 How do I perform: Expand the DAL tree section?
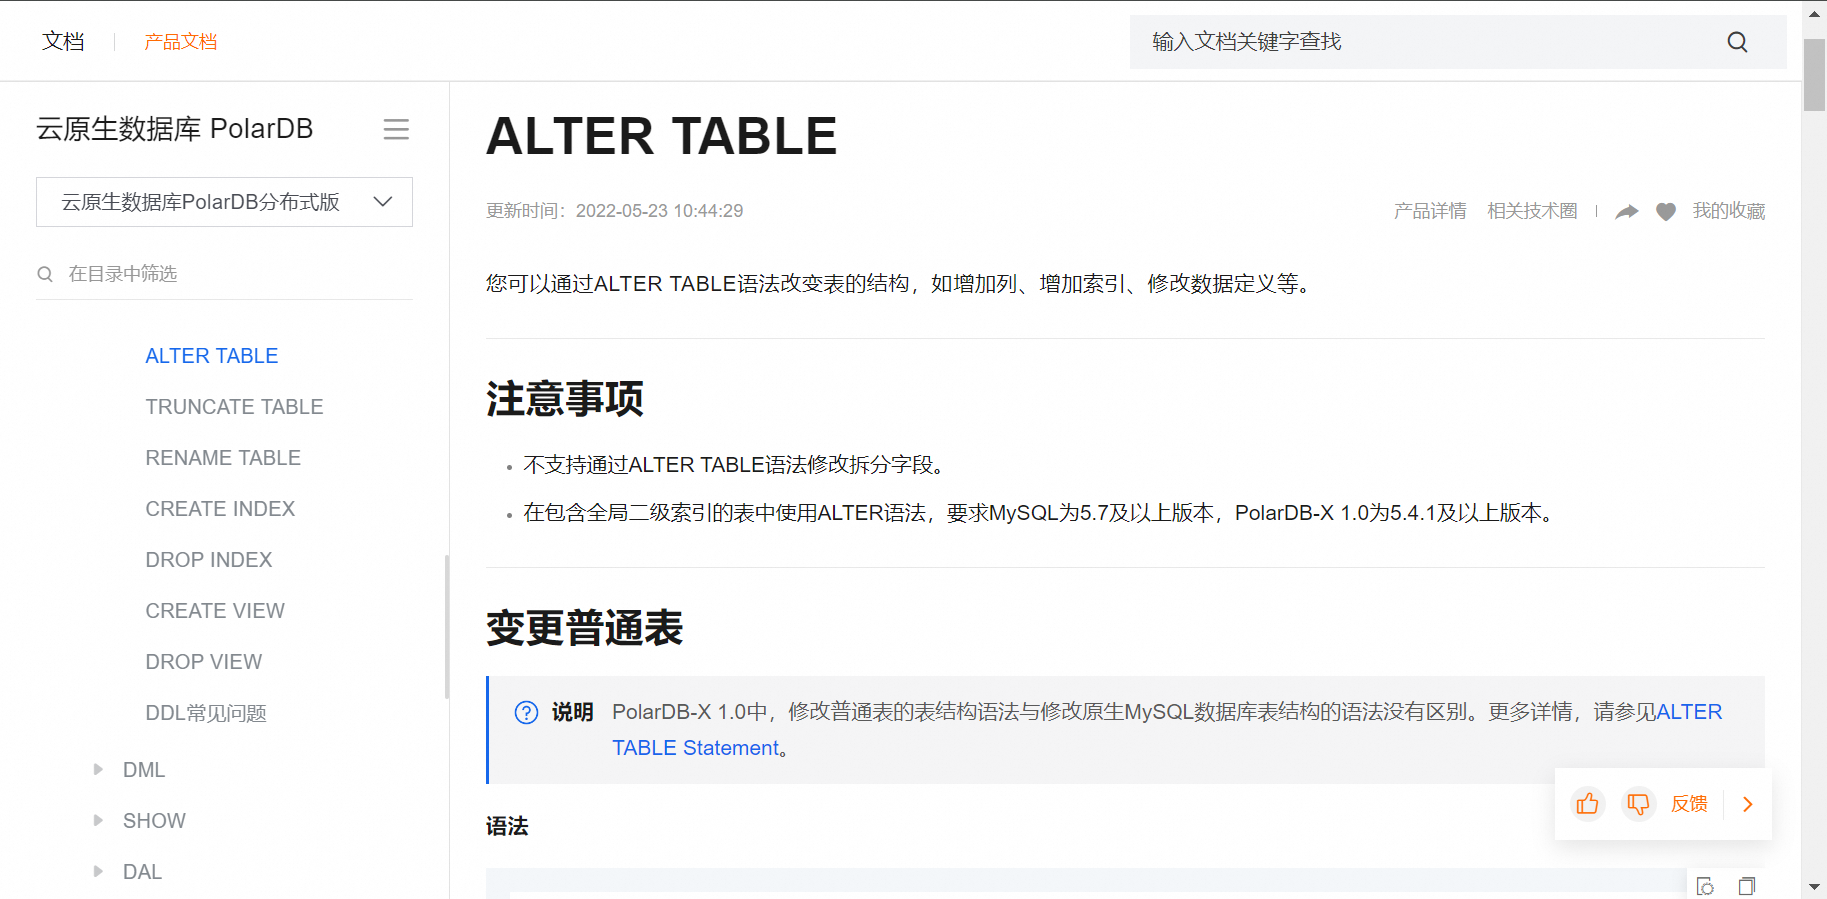coord(98,871)
